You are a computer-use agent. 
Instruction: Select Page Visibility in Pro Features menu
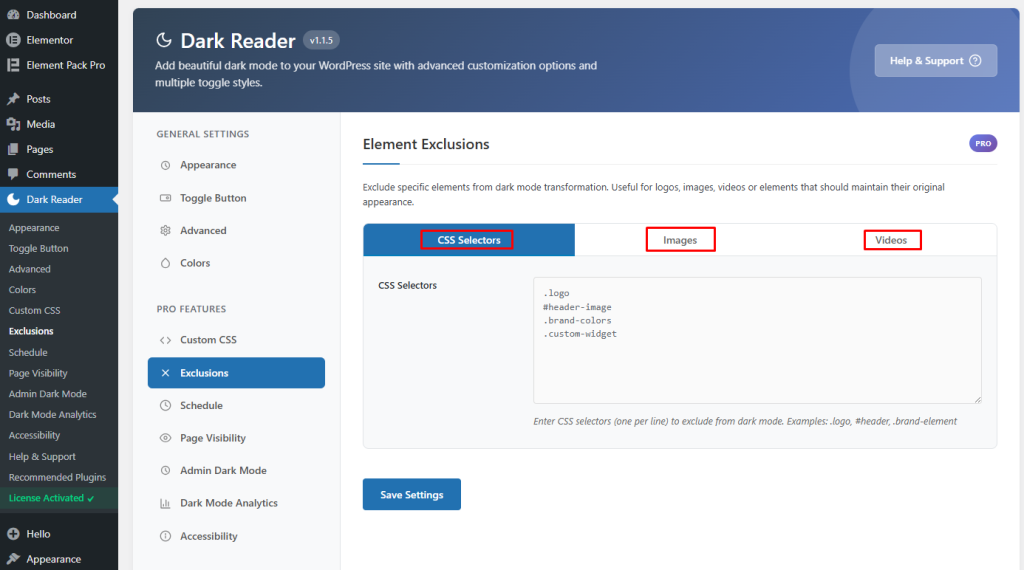pyautogui.click(x=236, y=438)
